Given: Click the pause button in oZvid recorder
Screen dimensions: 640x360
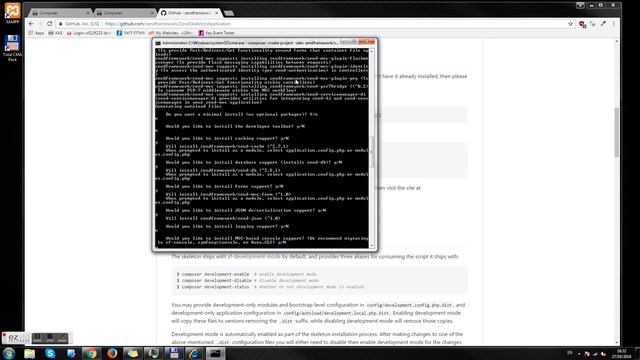Looking at the screenshot, I should click(37, 338).
